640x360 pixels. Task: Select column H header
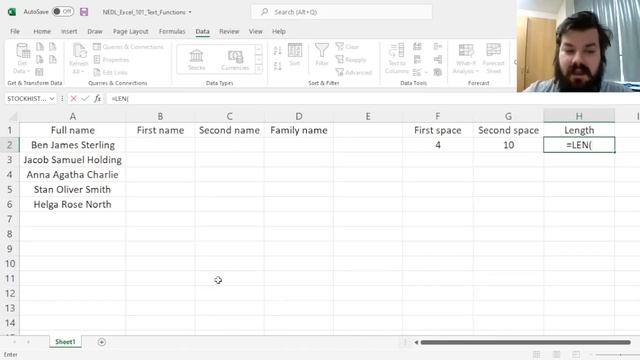coord(579,116)
